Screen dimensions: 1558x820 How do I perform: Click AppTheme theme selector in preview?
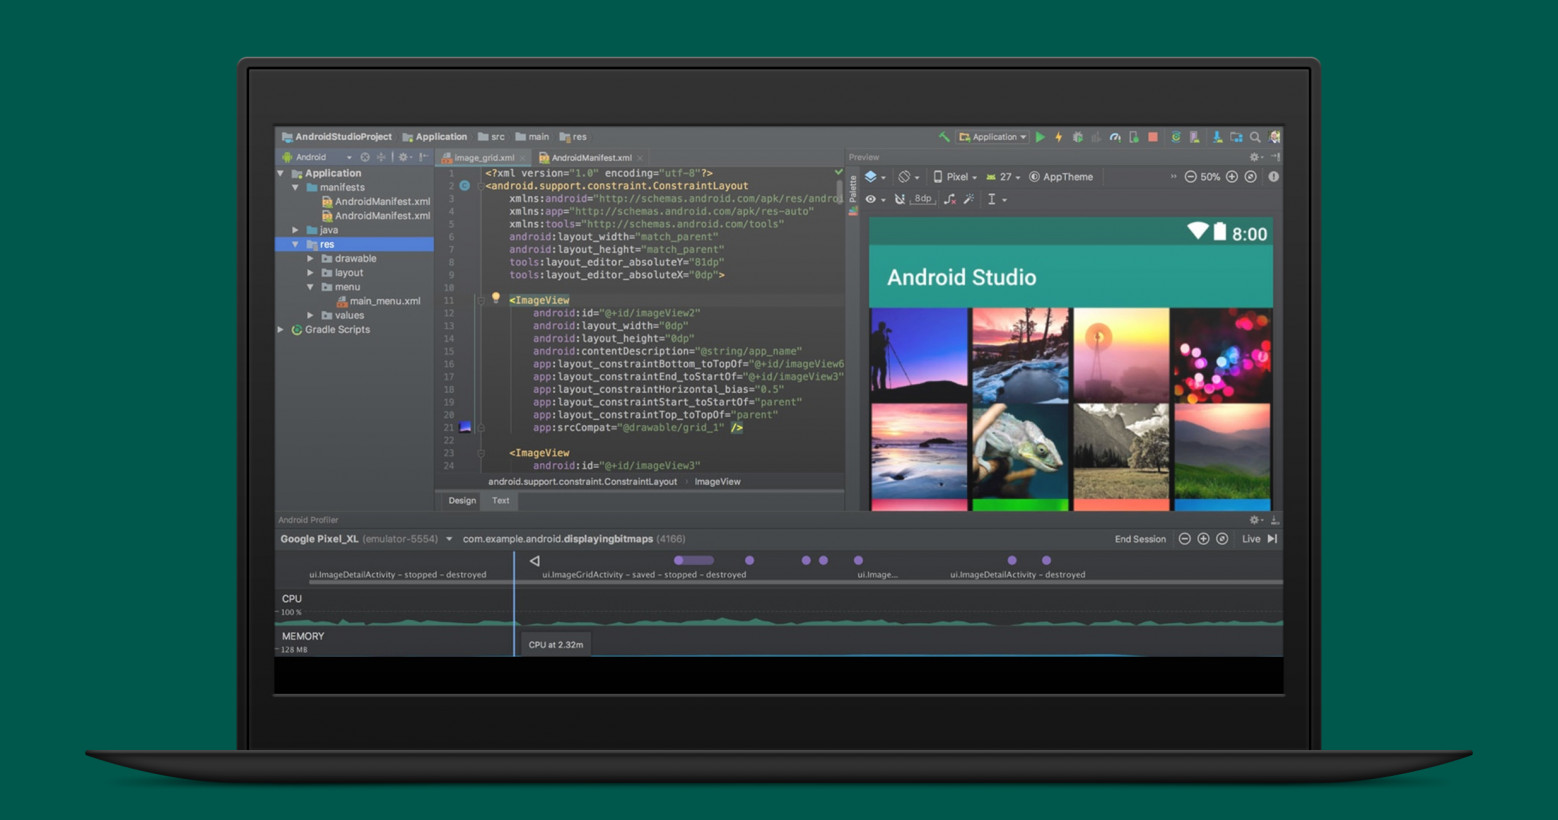coord(1061,177)
